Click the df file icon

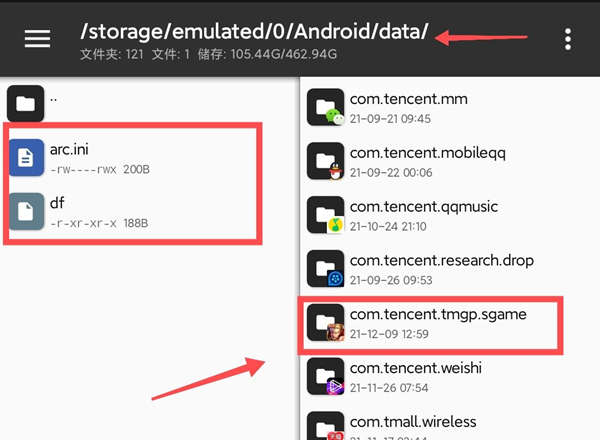click(26, 210)
